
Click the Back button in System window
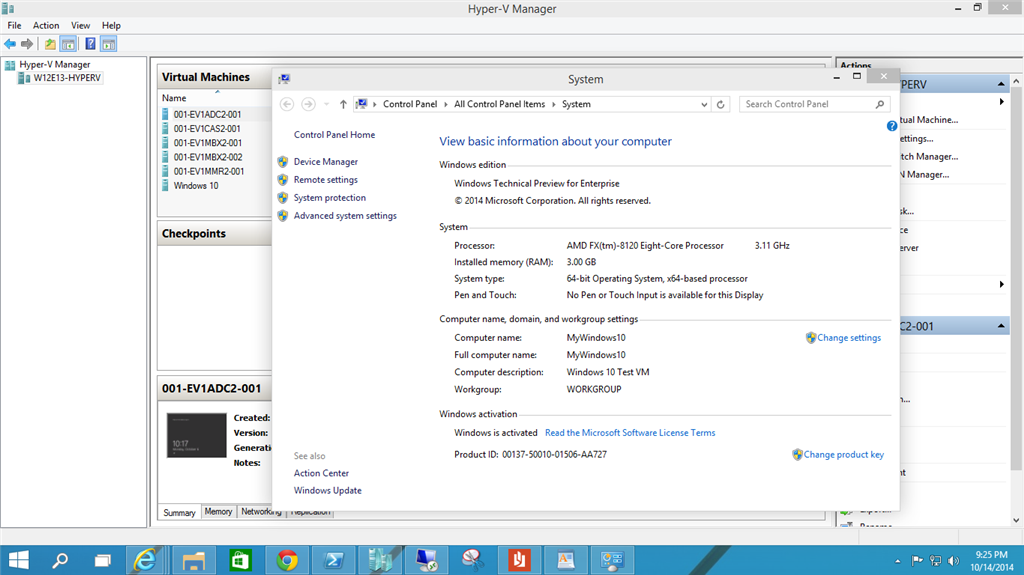[287, 104]
